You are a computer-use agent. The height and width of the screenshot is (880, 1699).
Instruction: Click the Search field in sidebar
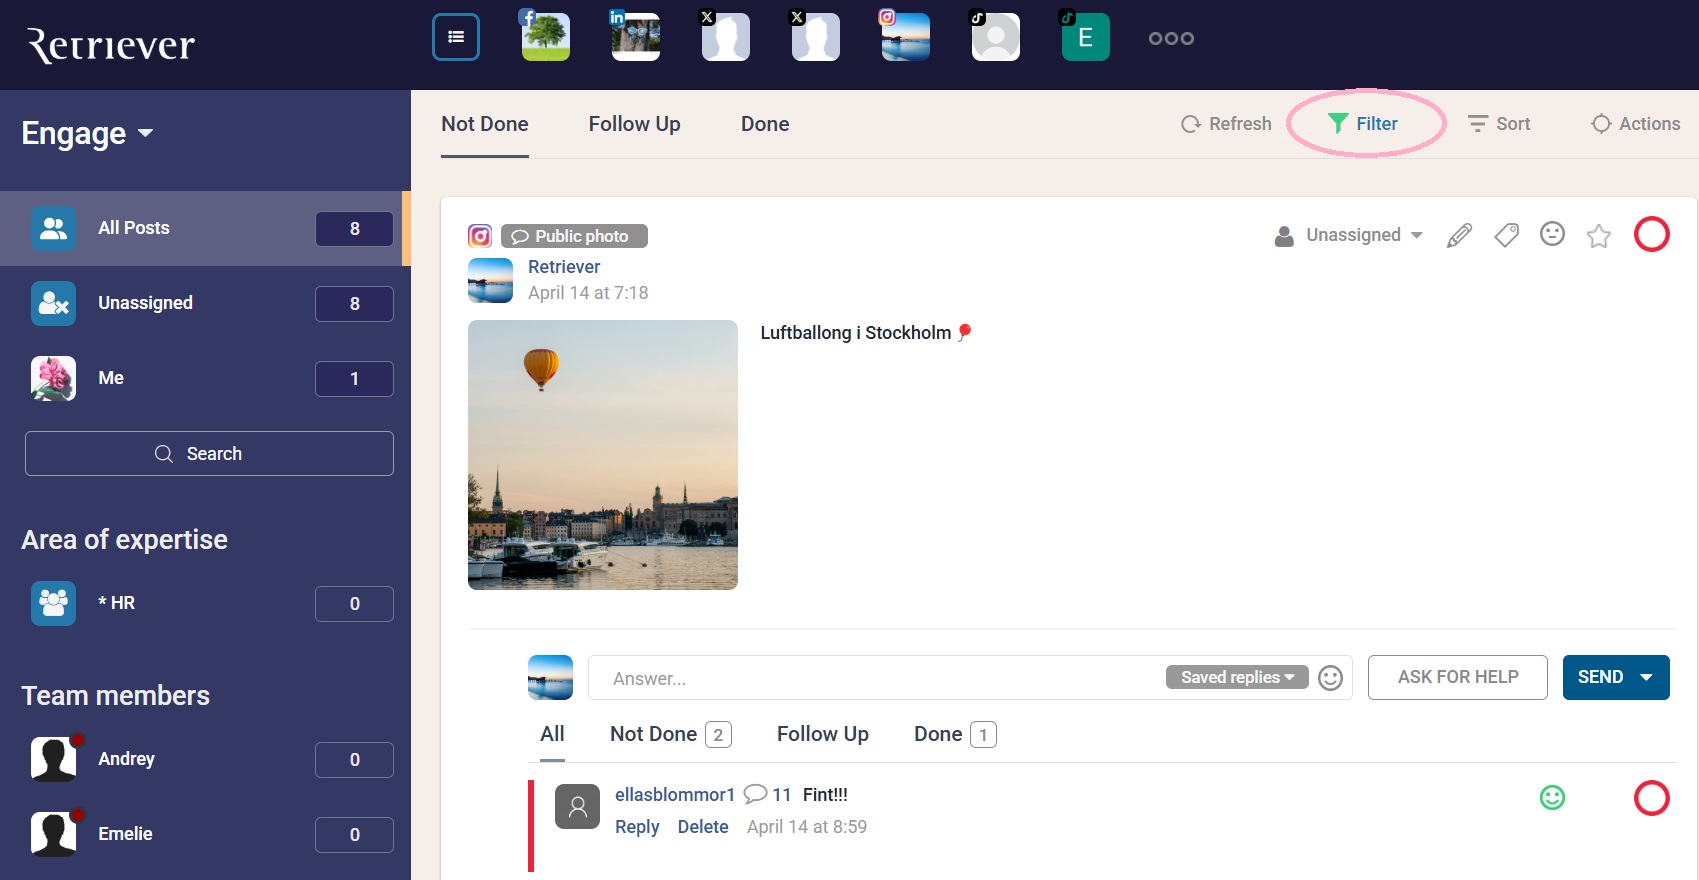point(209,454)
